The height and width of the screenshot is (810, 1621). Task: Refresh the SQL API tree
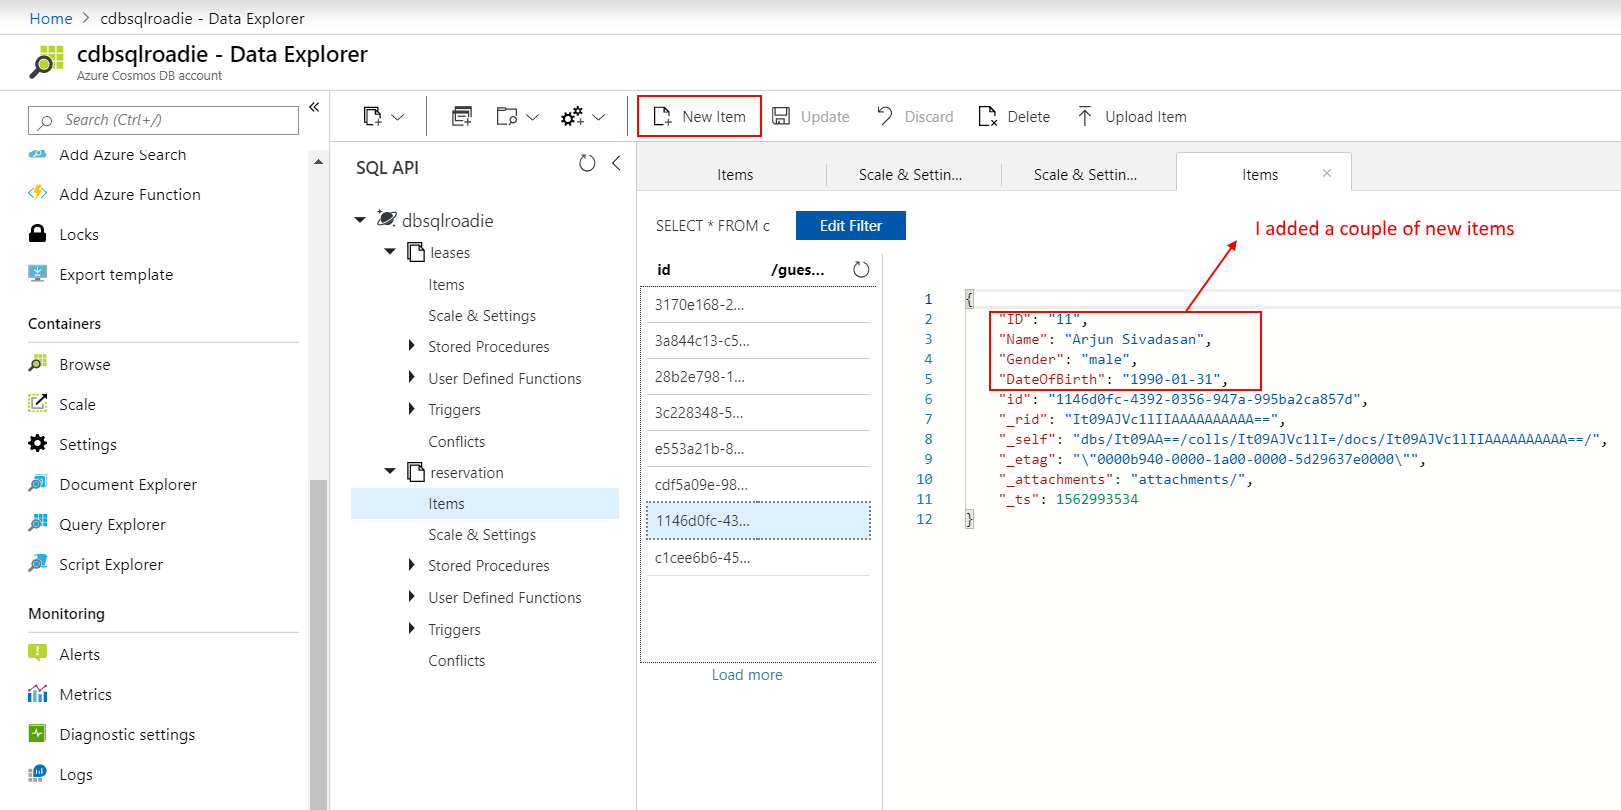pos(587,163)
